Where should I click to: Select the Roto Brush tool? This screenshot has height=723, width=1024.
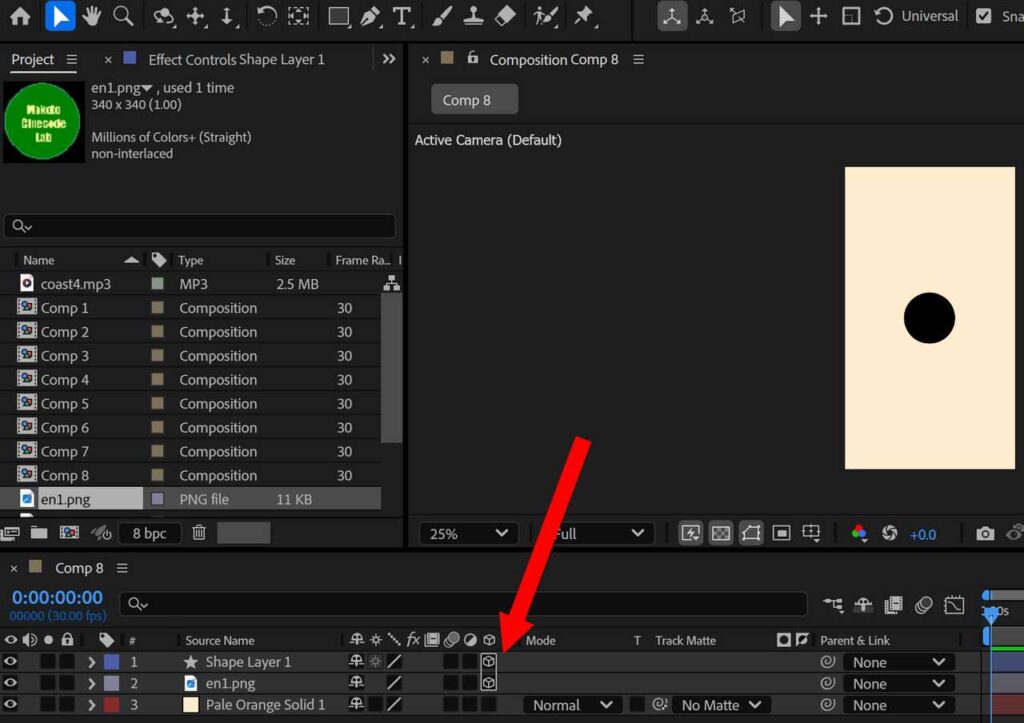coord(545,16)
